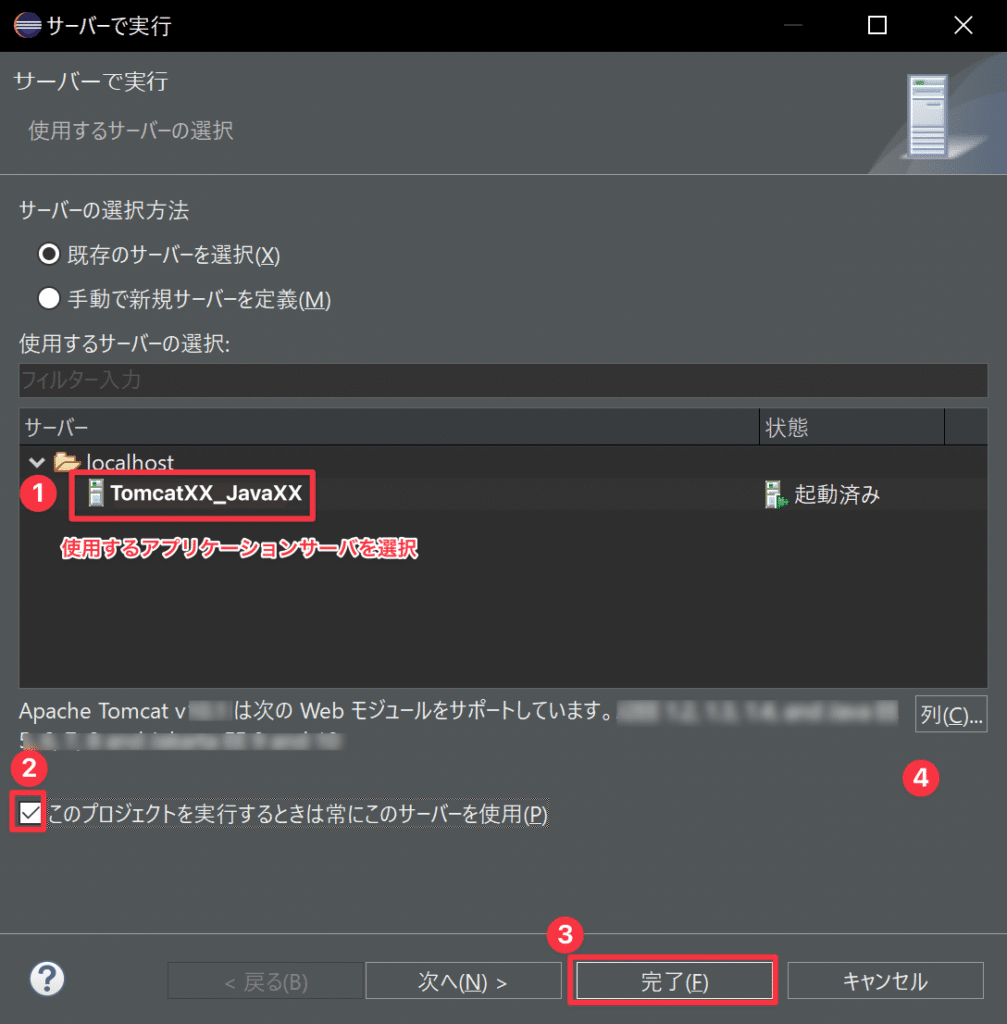Focus the フィルター入力 filter text field
The image size is (1007, 1024).
[503, 380]
